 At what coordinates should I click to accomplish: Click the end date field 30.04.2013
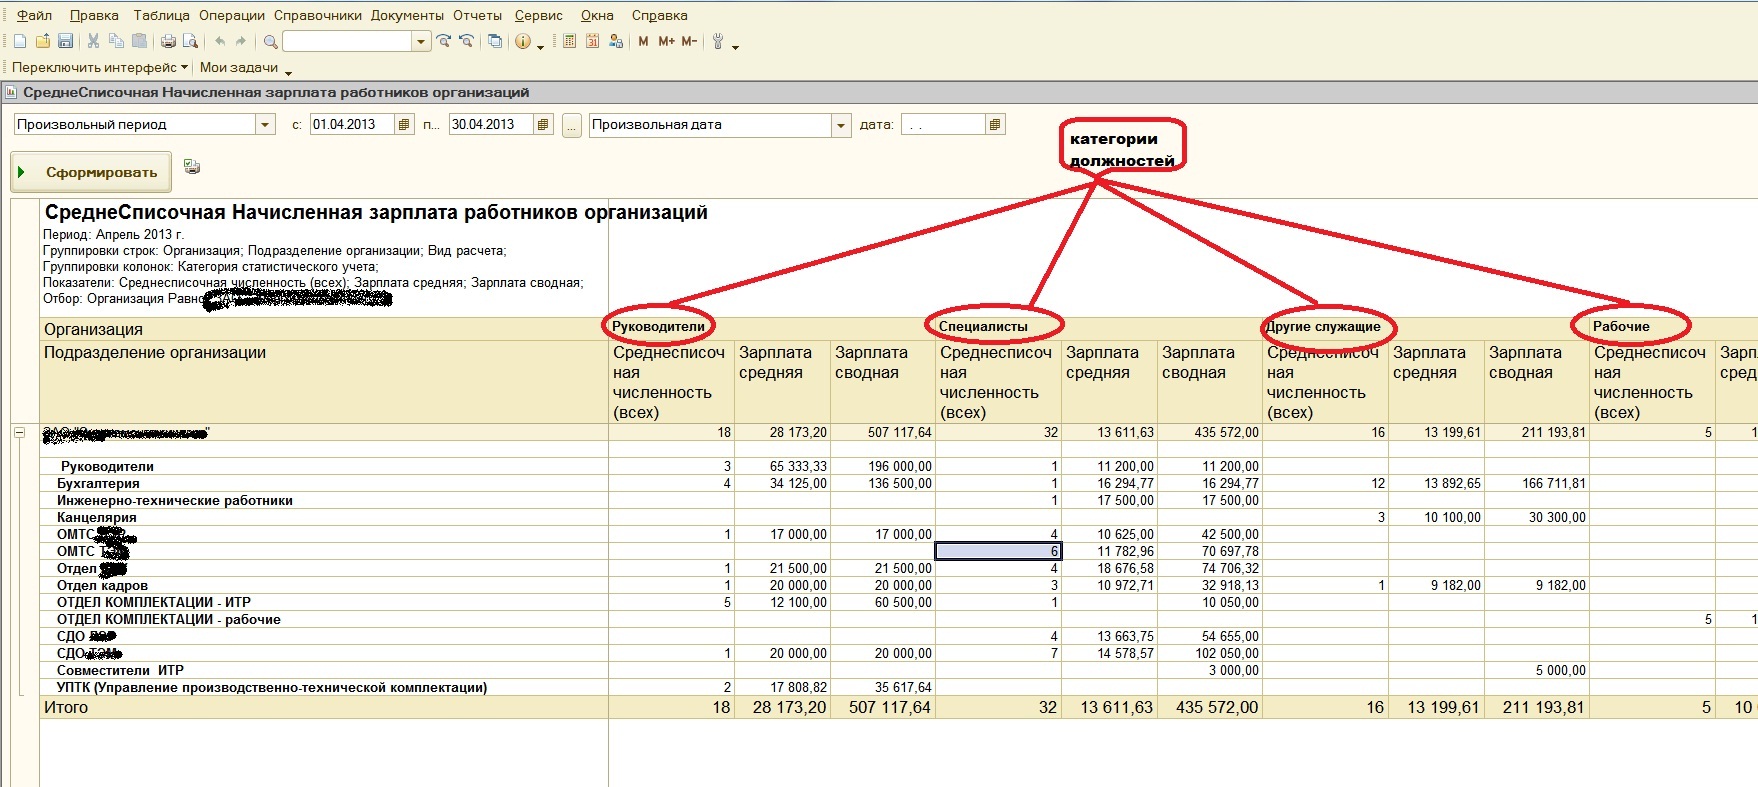(x=492, y=124)
